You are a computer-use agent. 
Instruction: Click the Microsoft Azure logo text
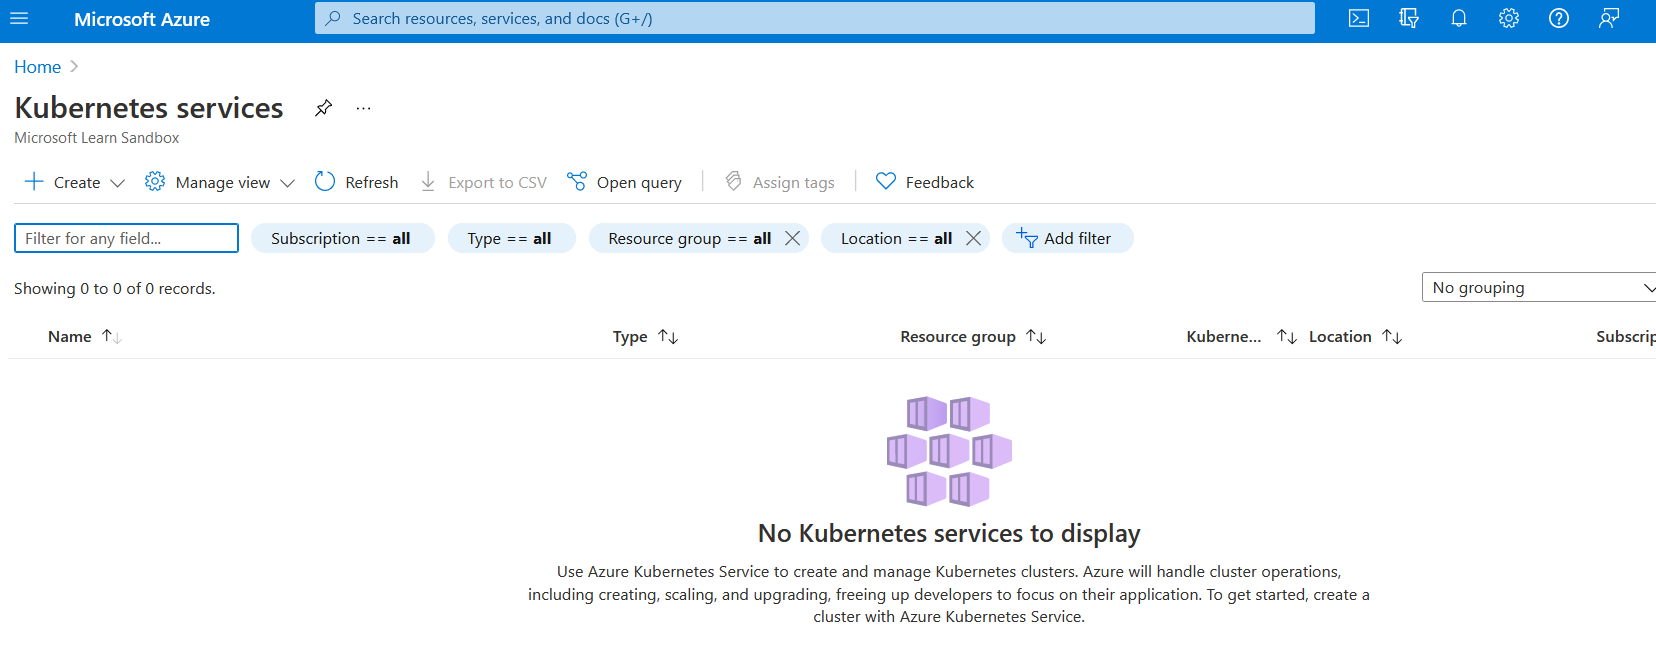[x=142, y=19]
